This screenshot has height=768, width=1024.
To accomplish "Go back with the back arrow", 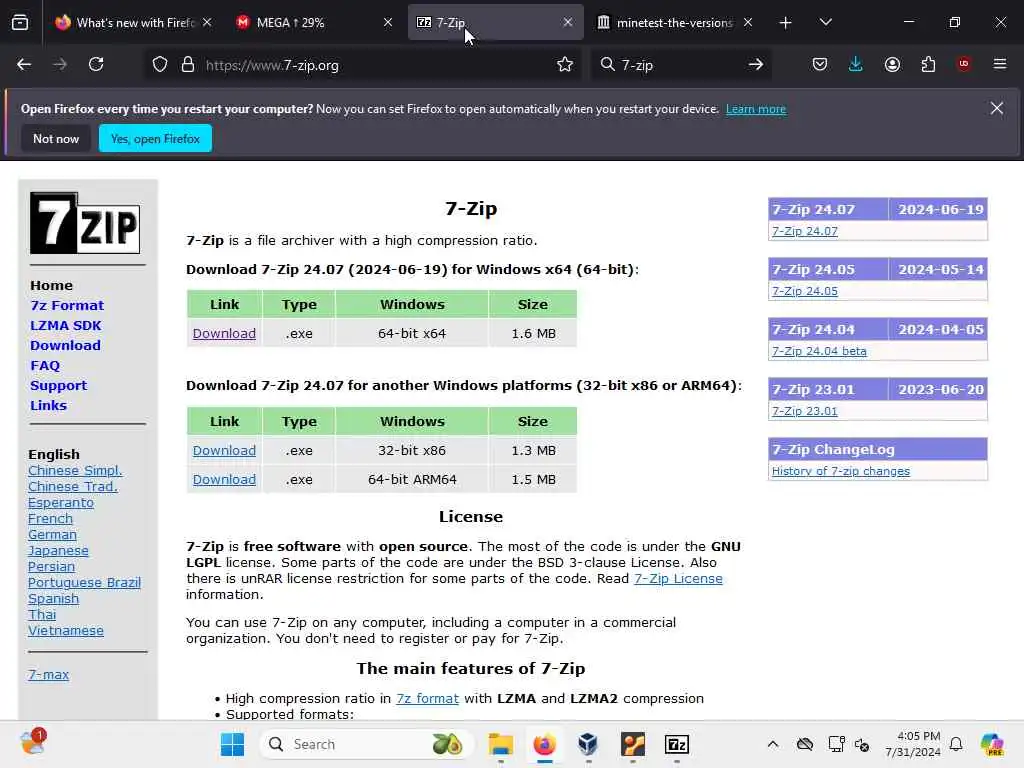I will (24, 64).
